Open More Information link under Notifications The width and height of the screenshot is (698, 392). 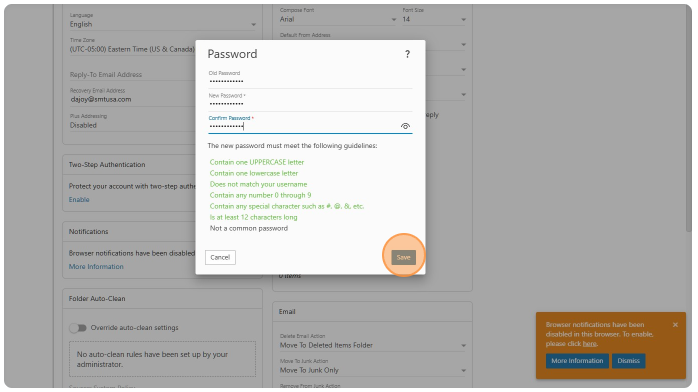96,267
